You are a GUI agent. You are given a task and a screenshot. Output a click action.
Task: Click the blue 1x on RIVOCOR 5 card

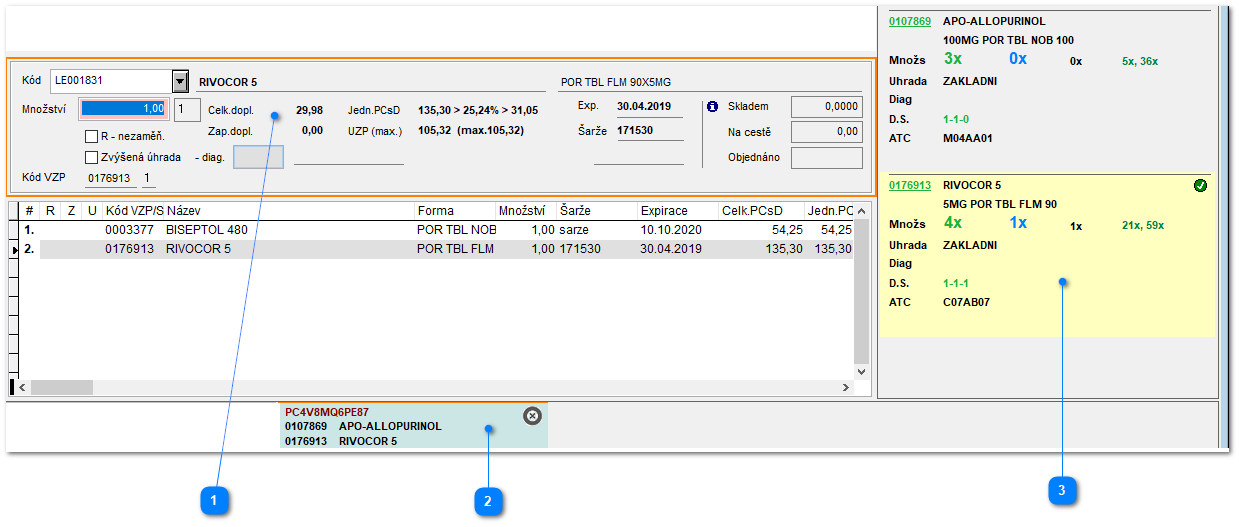[1018, 223]
